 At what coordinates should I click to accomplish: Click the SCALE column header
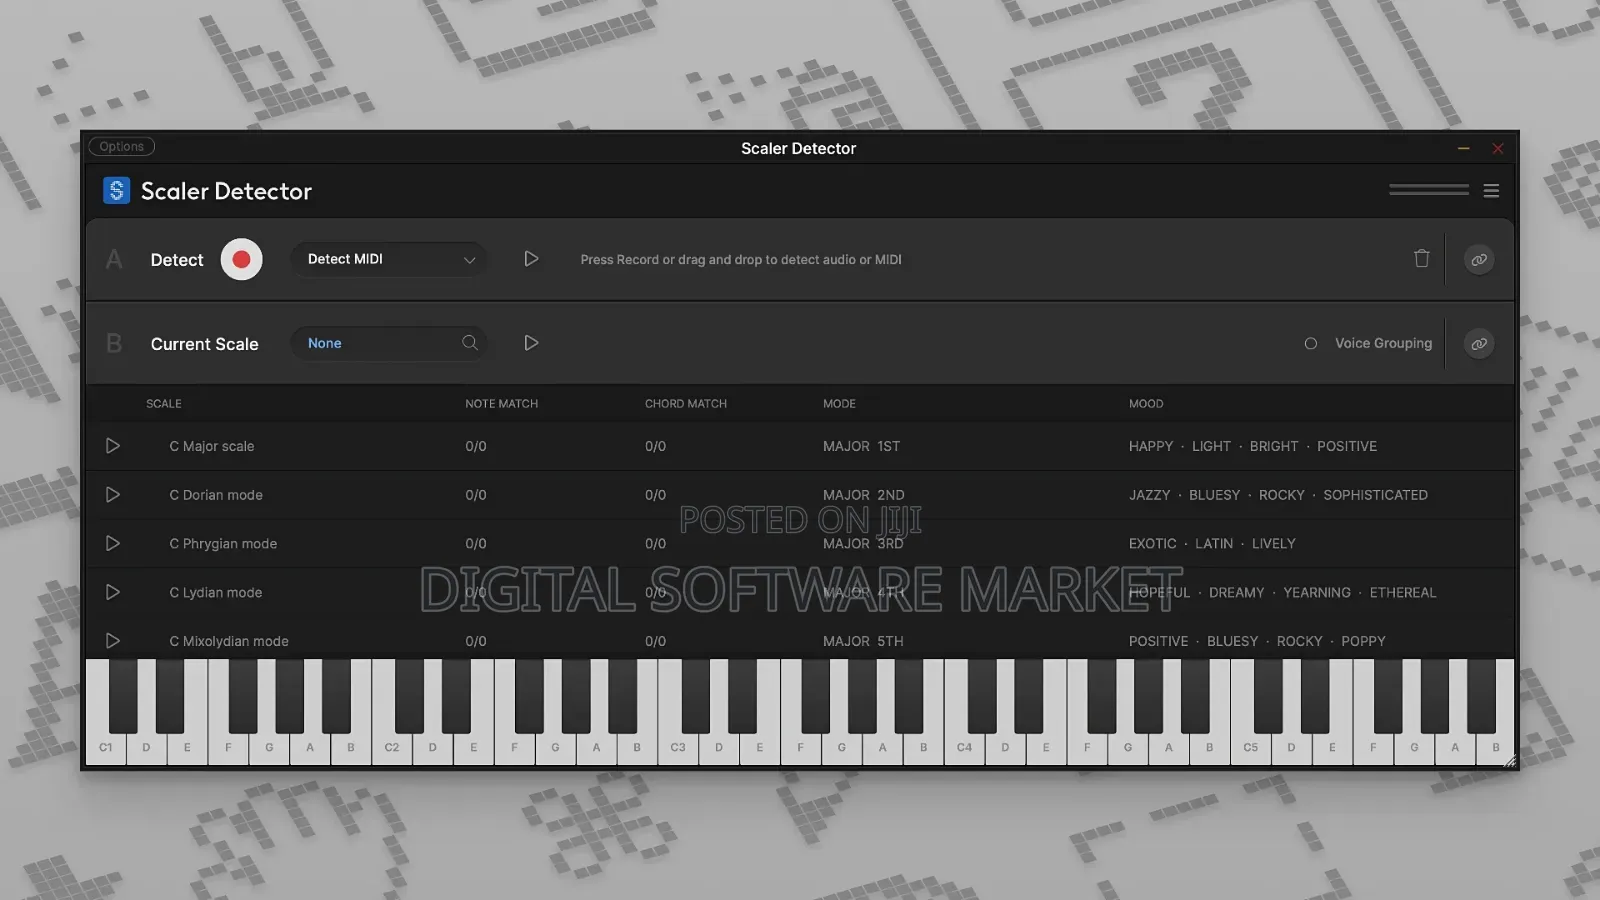click(164, 404)
